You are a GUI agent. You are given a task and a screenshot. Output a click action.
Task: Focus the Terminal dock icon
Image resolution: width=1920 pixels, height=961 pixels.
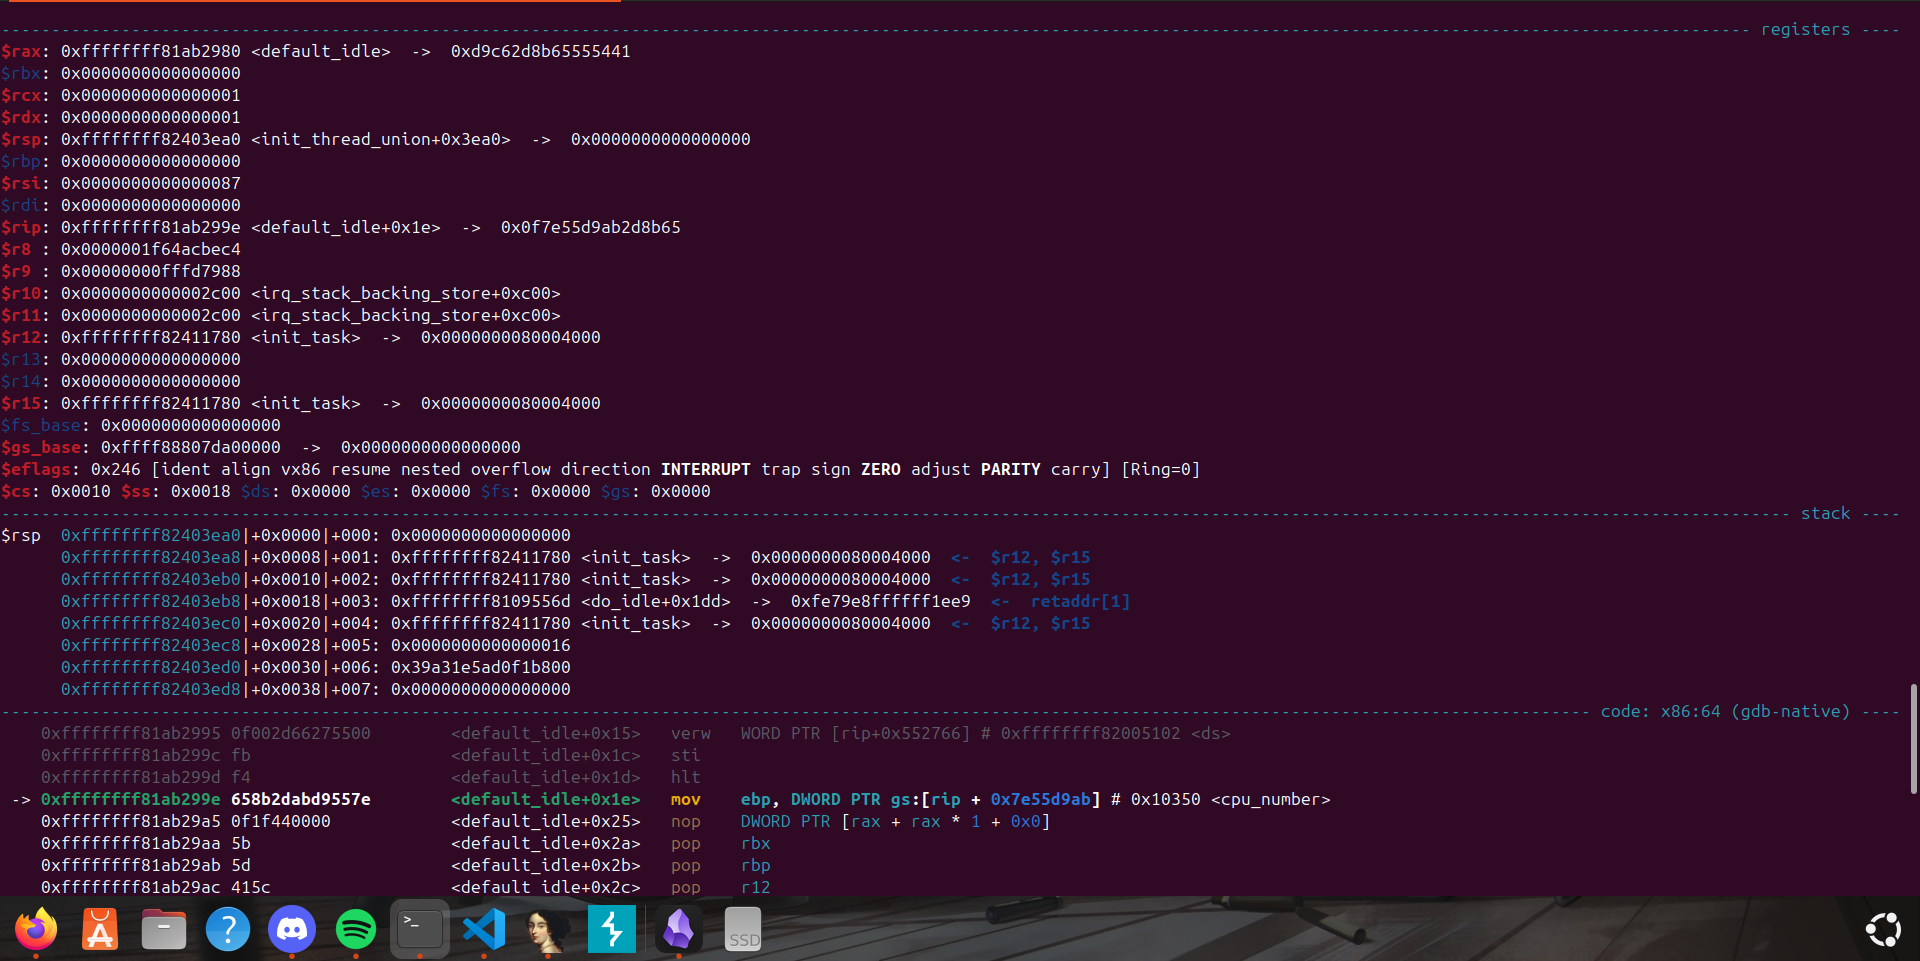coord(420,930)
